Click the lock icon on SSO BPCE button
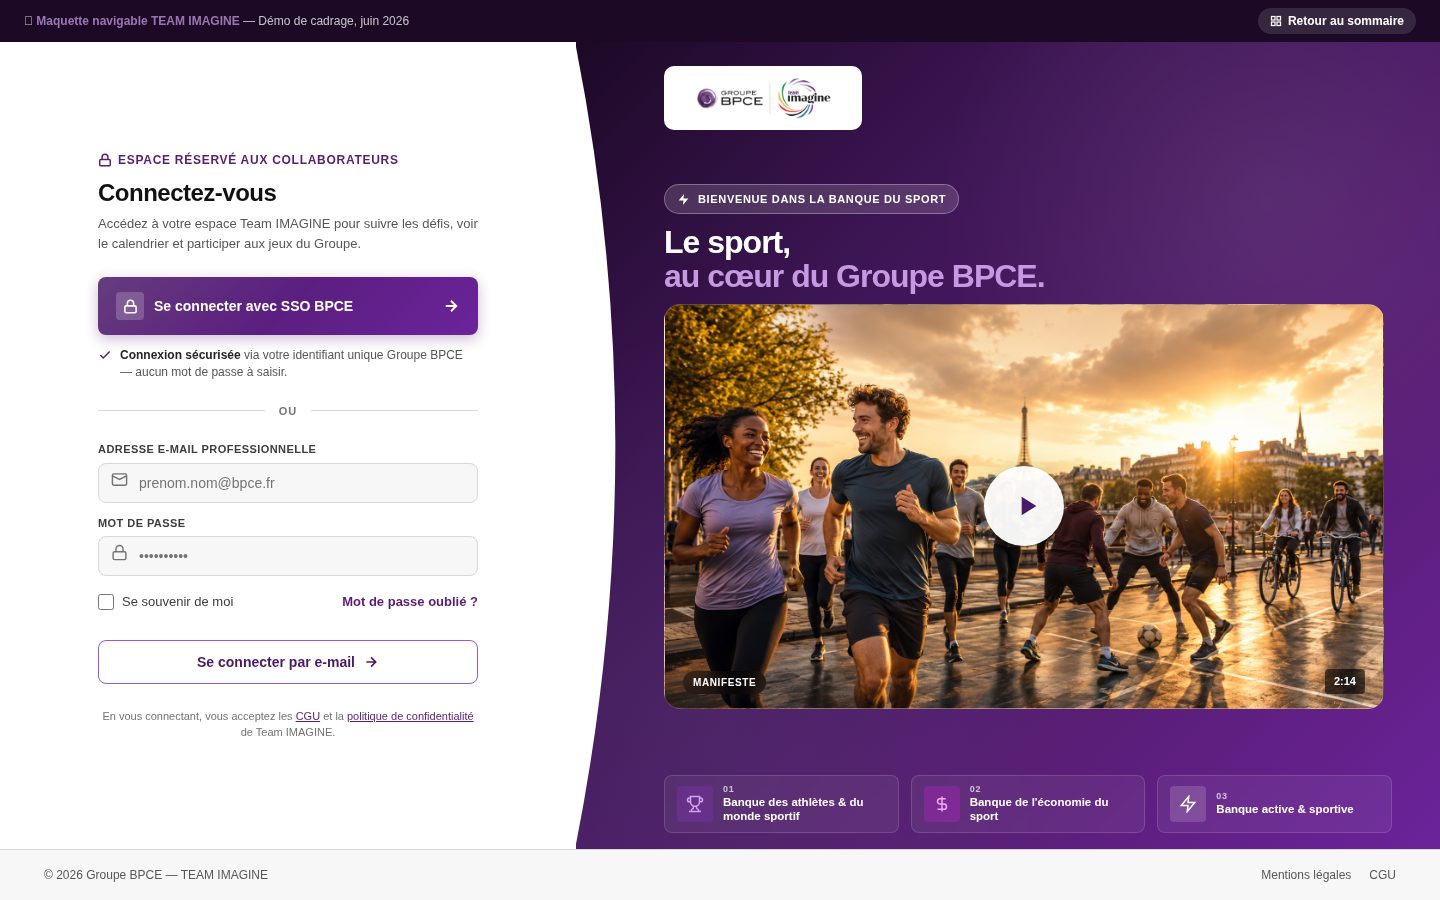This screenshot has width=1440, height=900. point(130,306)
